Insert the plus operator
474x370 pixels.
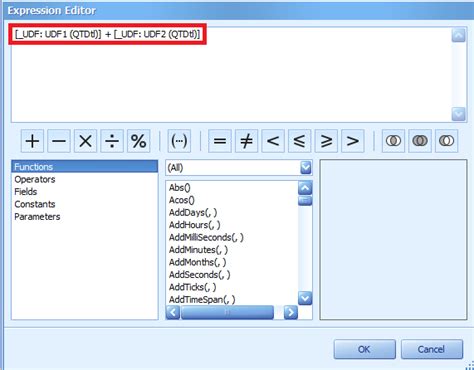click(x=32, y=141)
